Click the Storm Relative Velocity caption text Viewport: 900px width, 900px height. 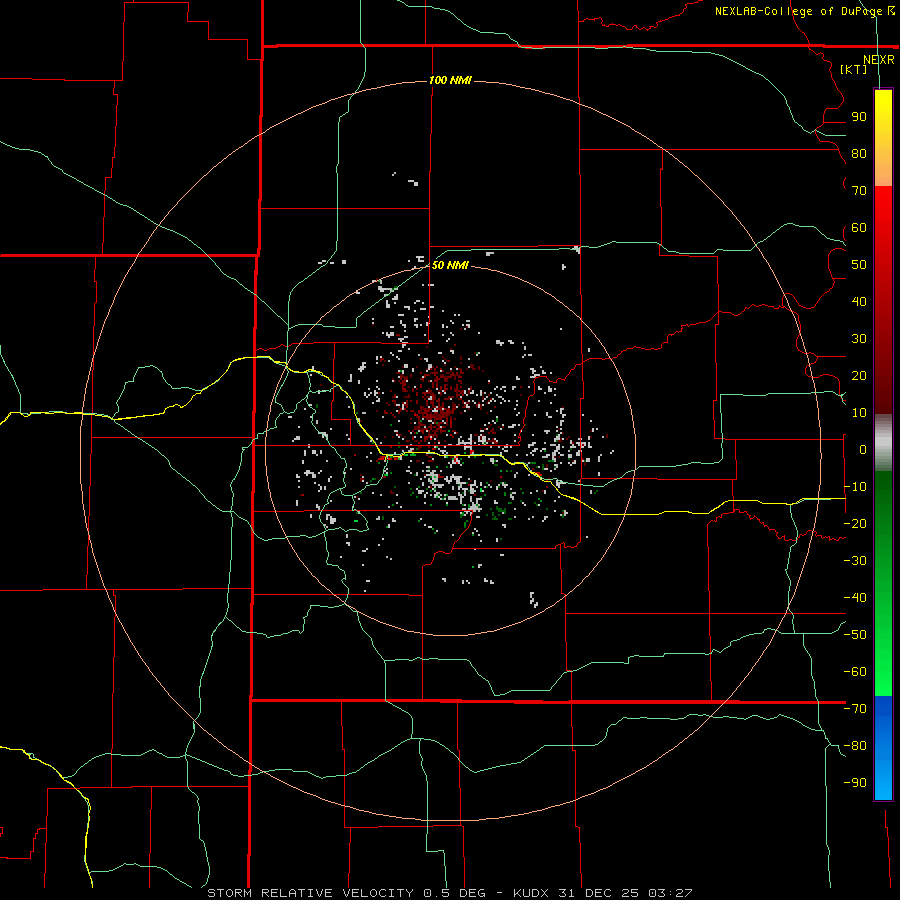coord(310,893)
